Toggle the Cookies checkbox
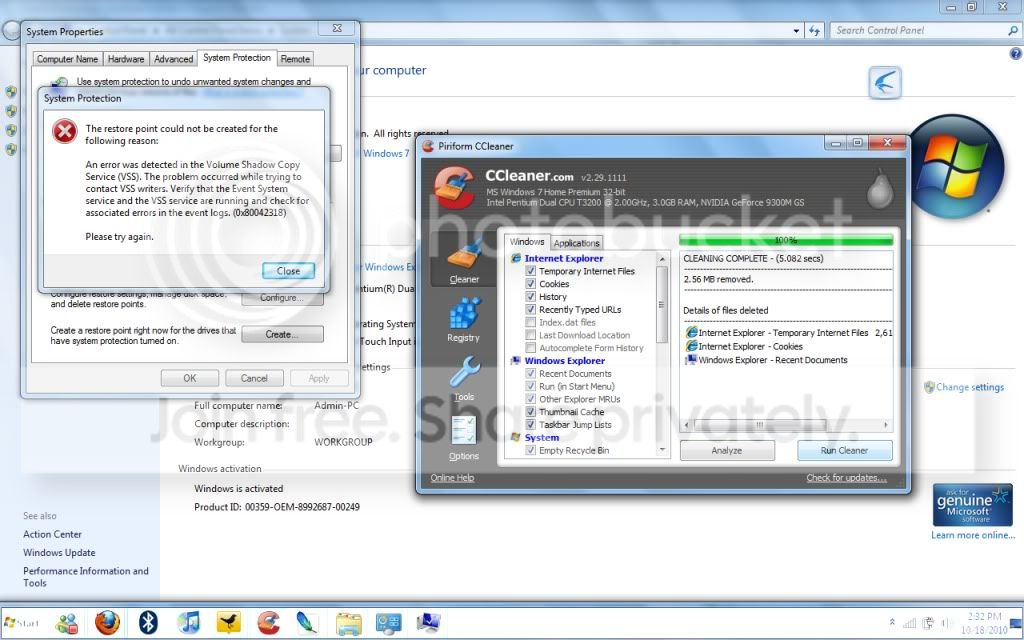This screenshot has width=1024, height=640. (531, 284)
